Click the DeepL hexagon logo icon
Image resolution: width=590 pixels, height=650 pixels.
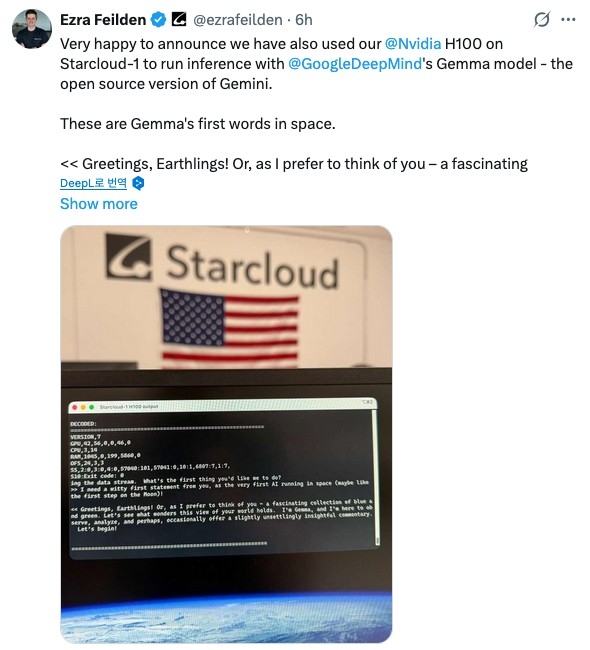138,183
